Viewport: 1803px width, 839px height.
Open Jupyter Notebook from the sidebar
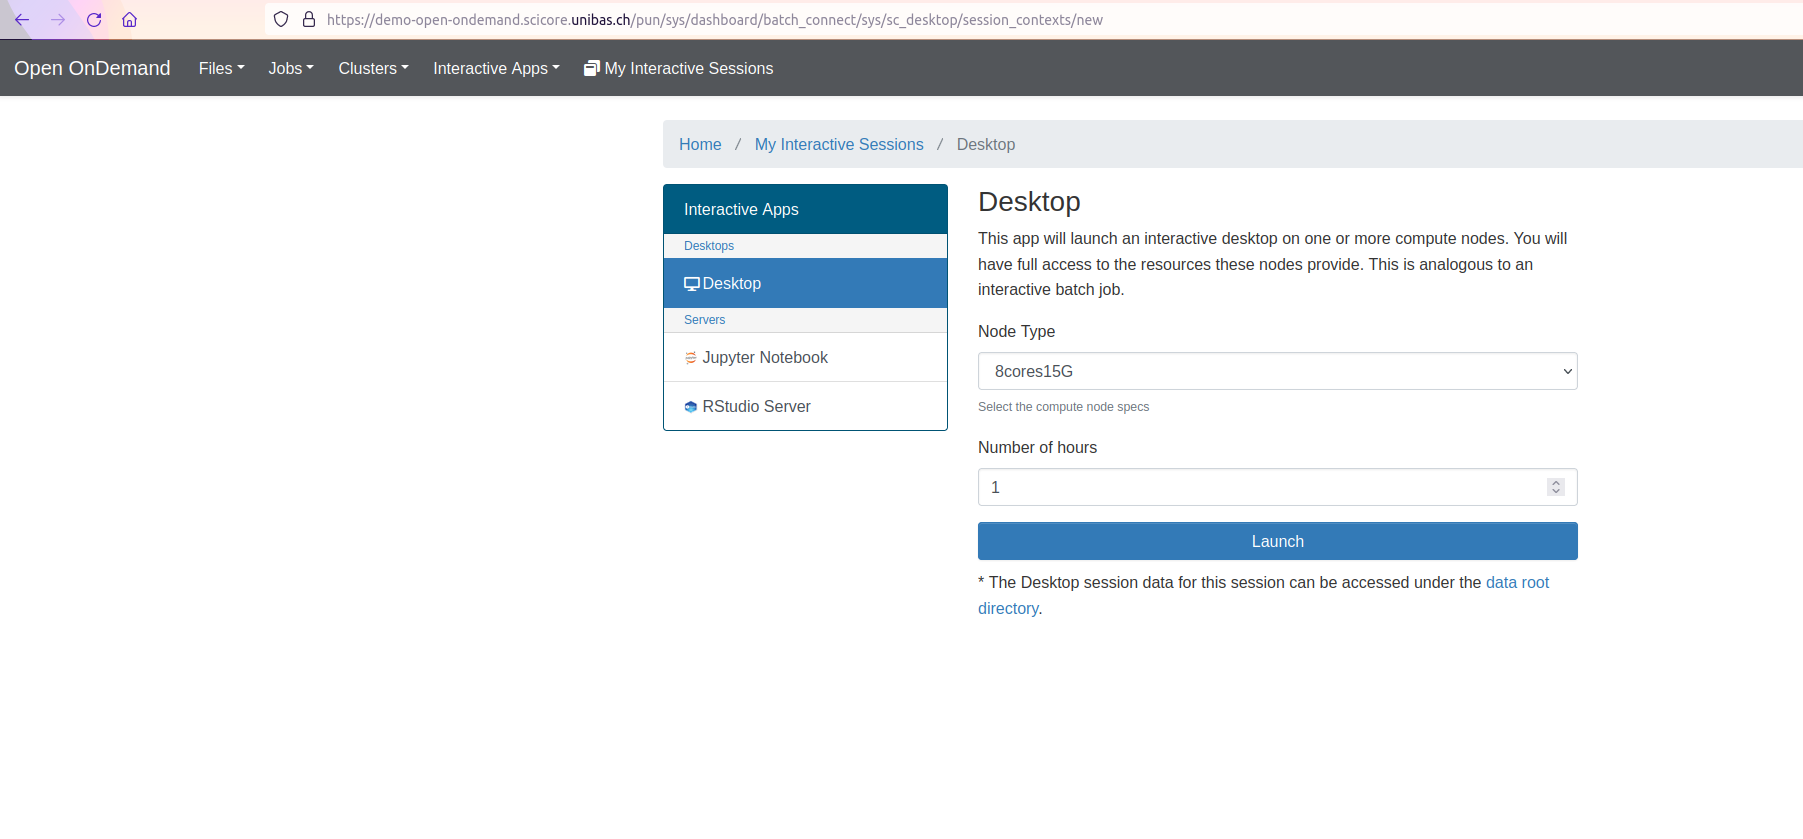(x=764, y=358)
